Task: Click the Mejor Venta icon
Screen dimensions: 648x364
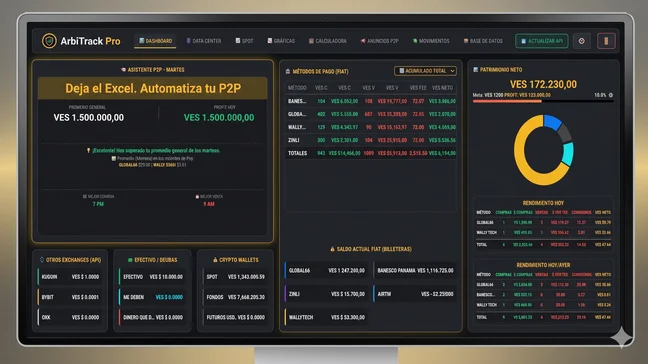Action: click(197, 197)
